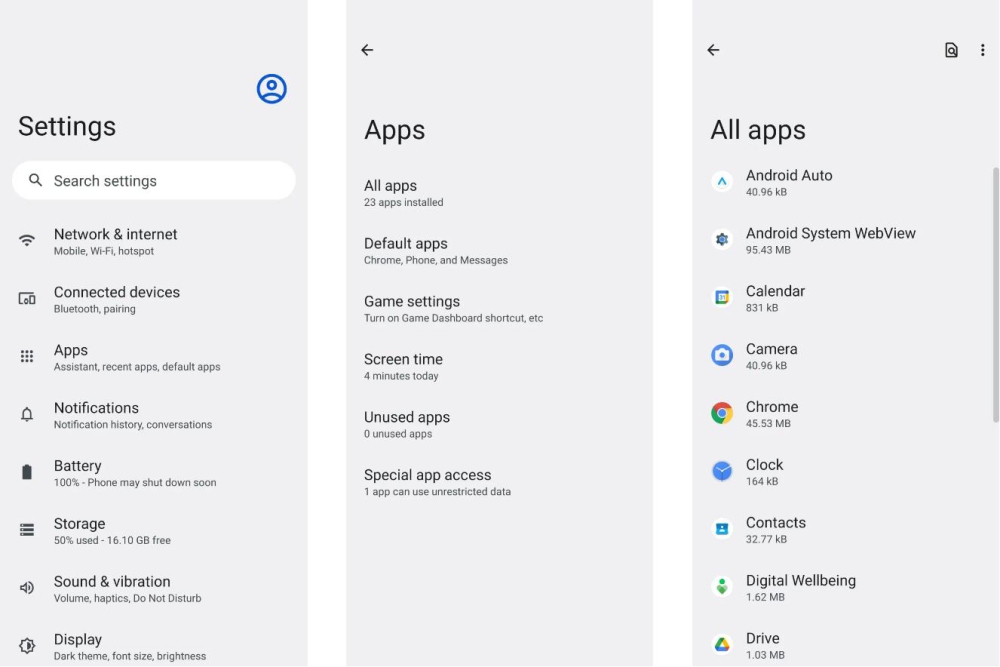Screen dimensions: 1000x667
Task: Open Sound & vibration settings
Action: click(x=111, y=588)
